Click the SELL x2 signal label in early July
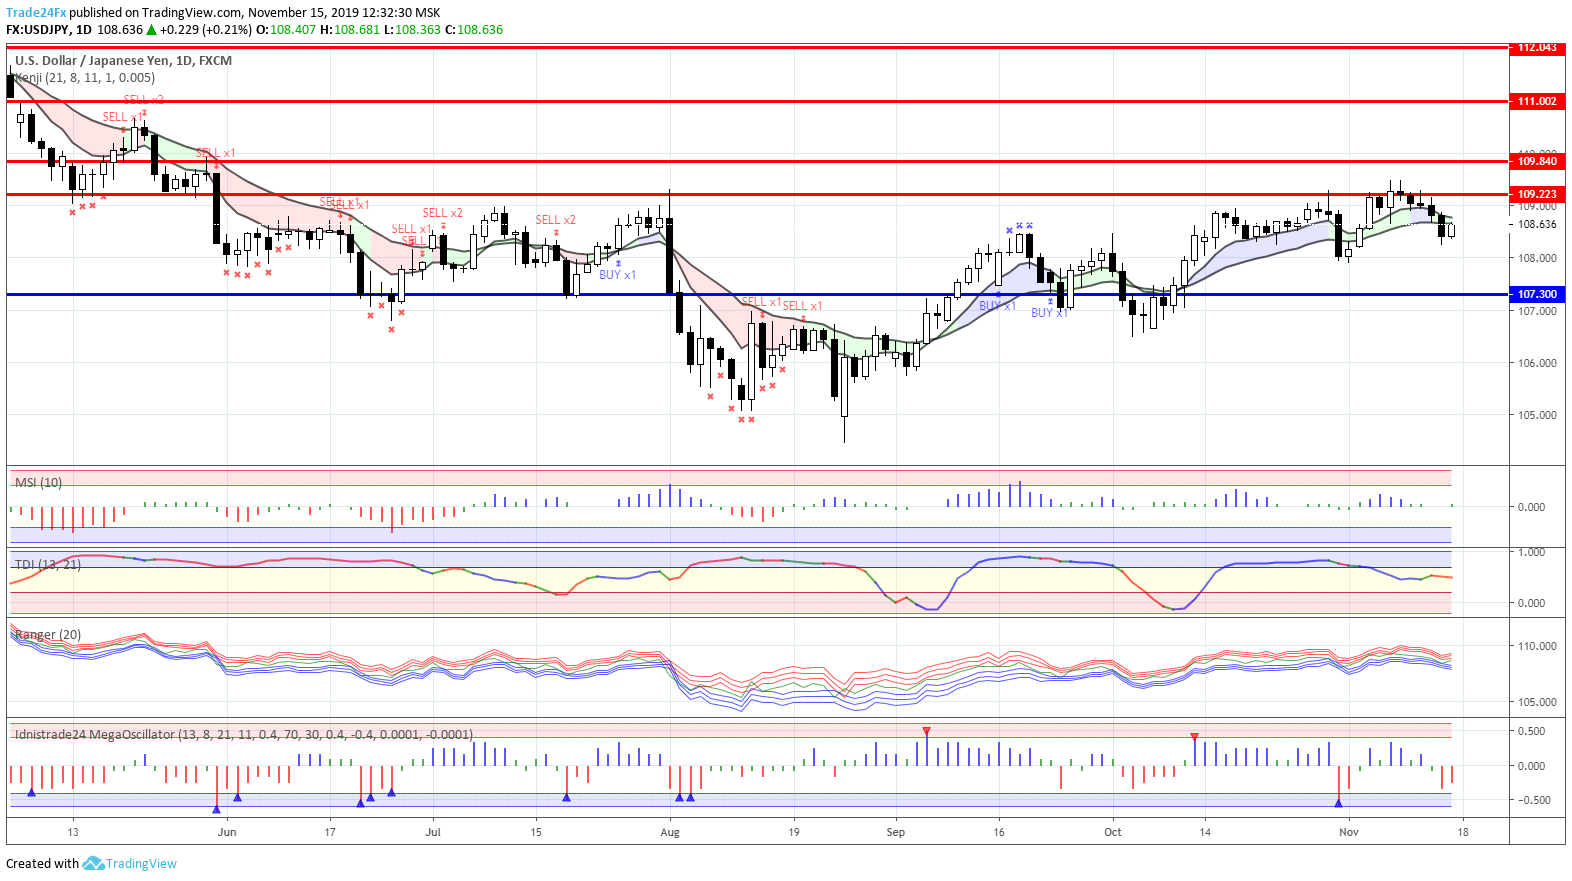This screenshot has height=881, width=1572. point(442,213)
